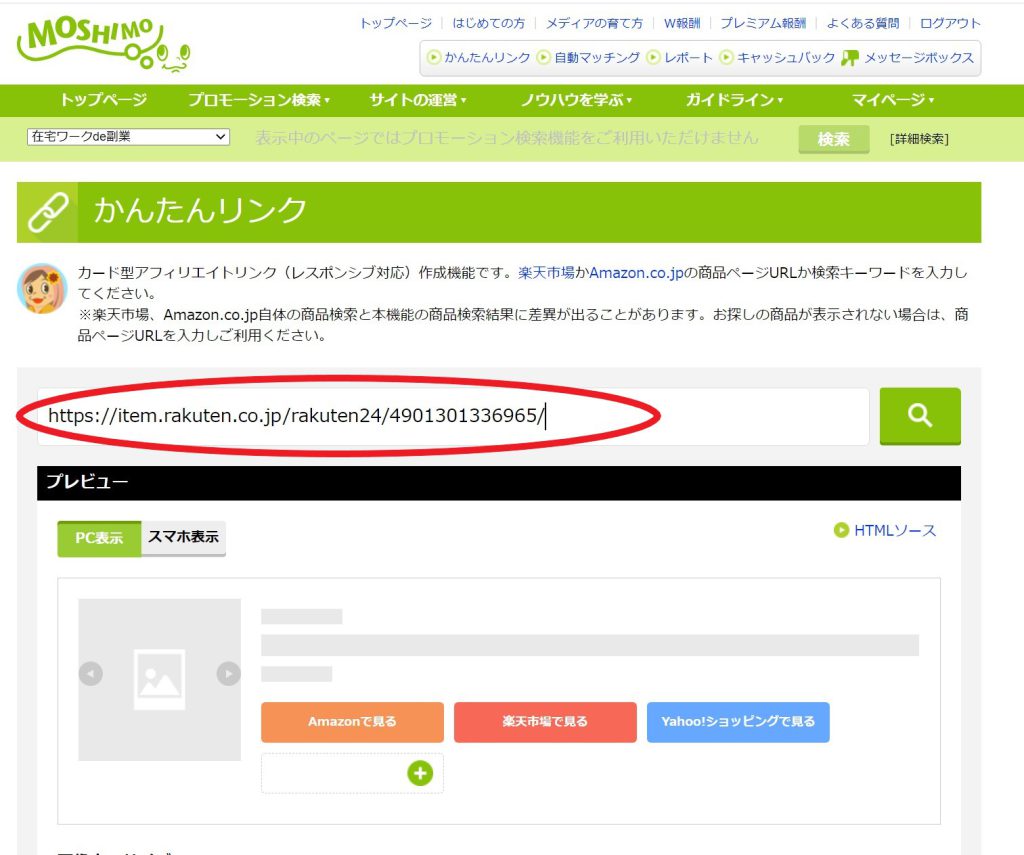Click the メディアの育て方 link
The image size is (1024, 855).
tap(594, 24)
